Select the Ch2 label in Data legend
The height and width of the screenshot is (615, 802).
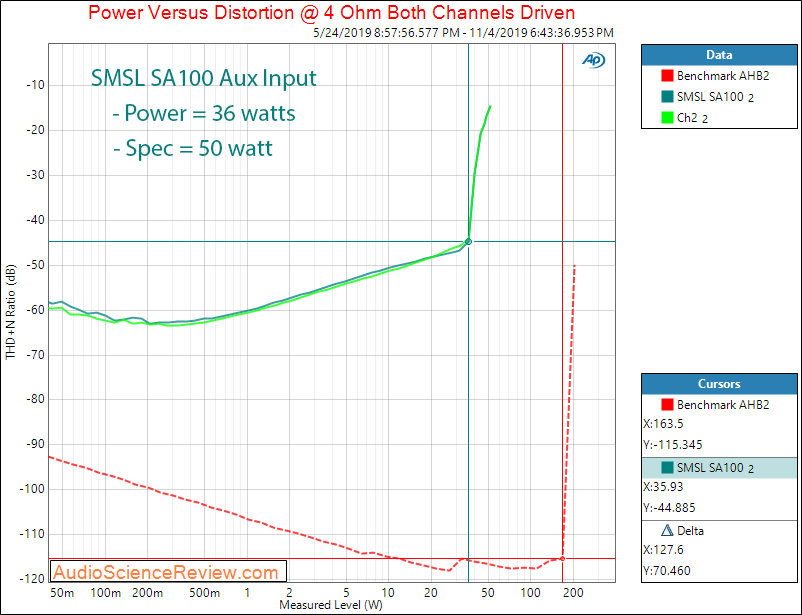[x=692, y=118]
